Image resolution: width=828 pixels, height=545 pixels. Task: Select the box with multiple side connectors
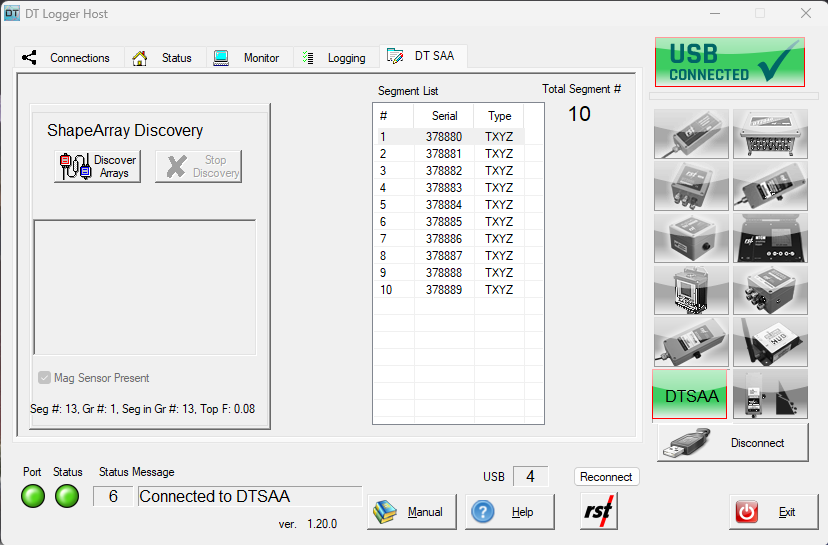(x=770, y=290)
